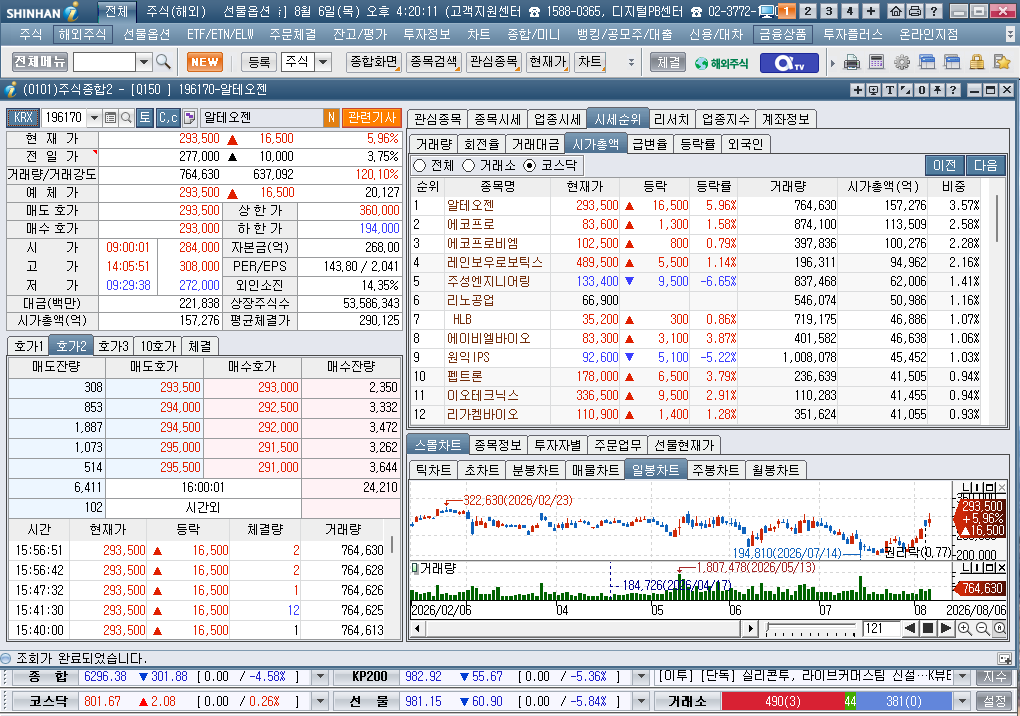Click the chart bar count field showing 121
The image size is (1020, 716).
(880, 628)
